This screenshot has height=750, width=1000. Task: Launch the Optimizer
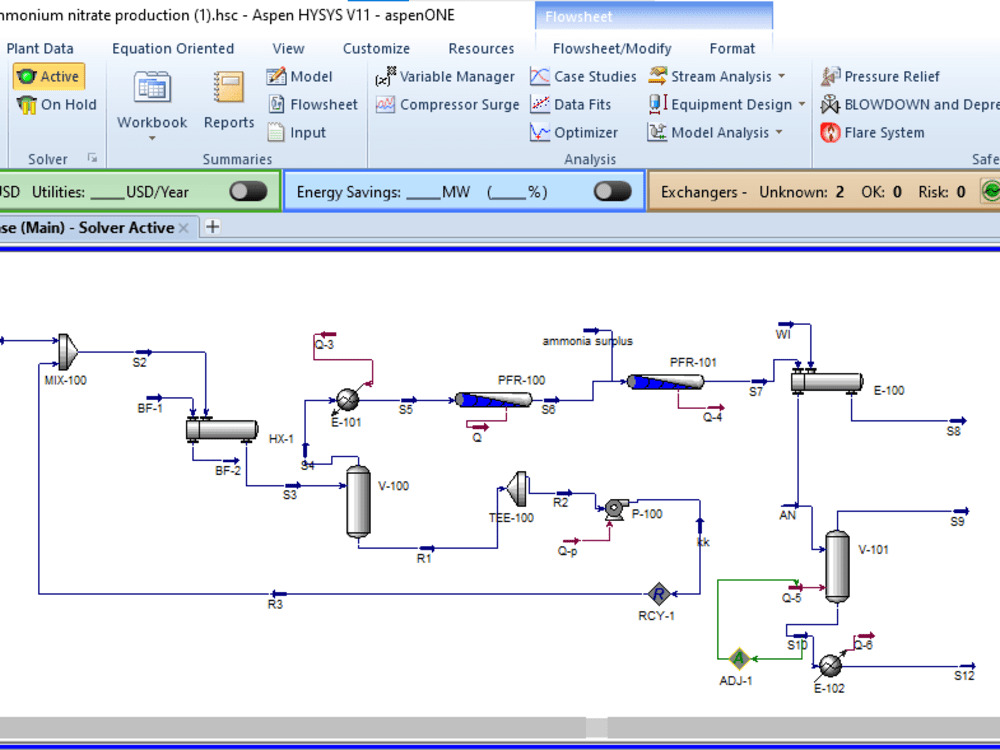[574, 133]
